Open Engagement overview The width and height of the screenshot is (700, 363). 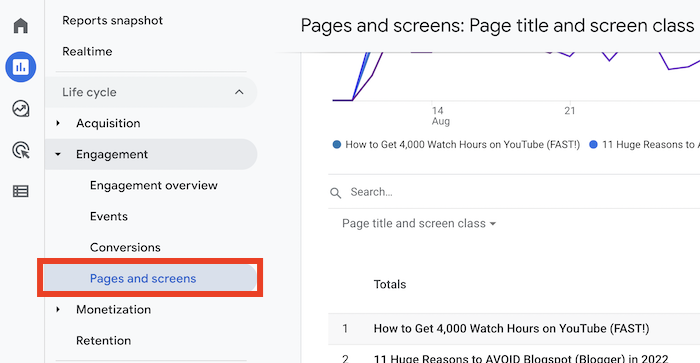coord(154,185)
